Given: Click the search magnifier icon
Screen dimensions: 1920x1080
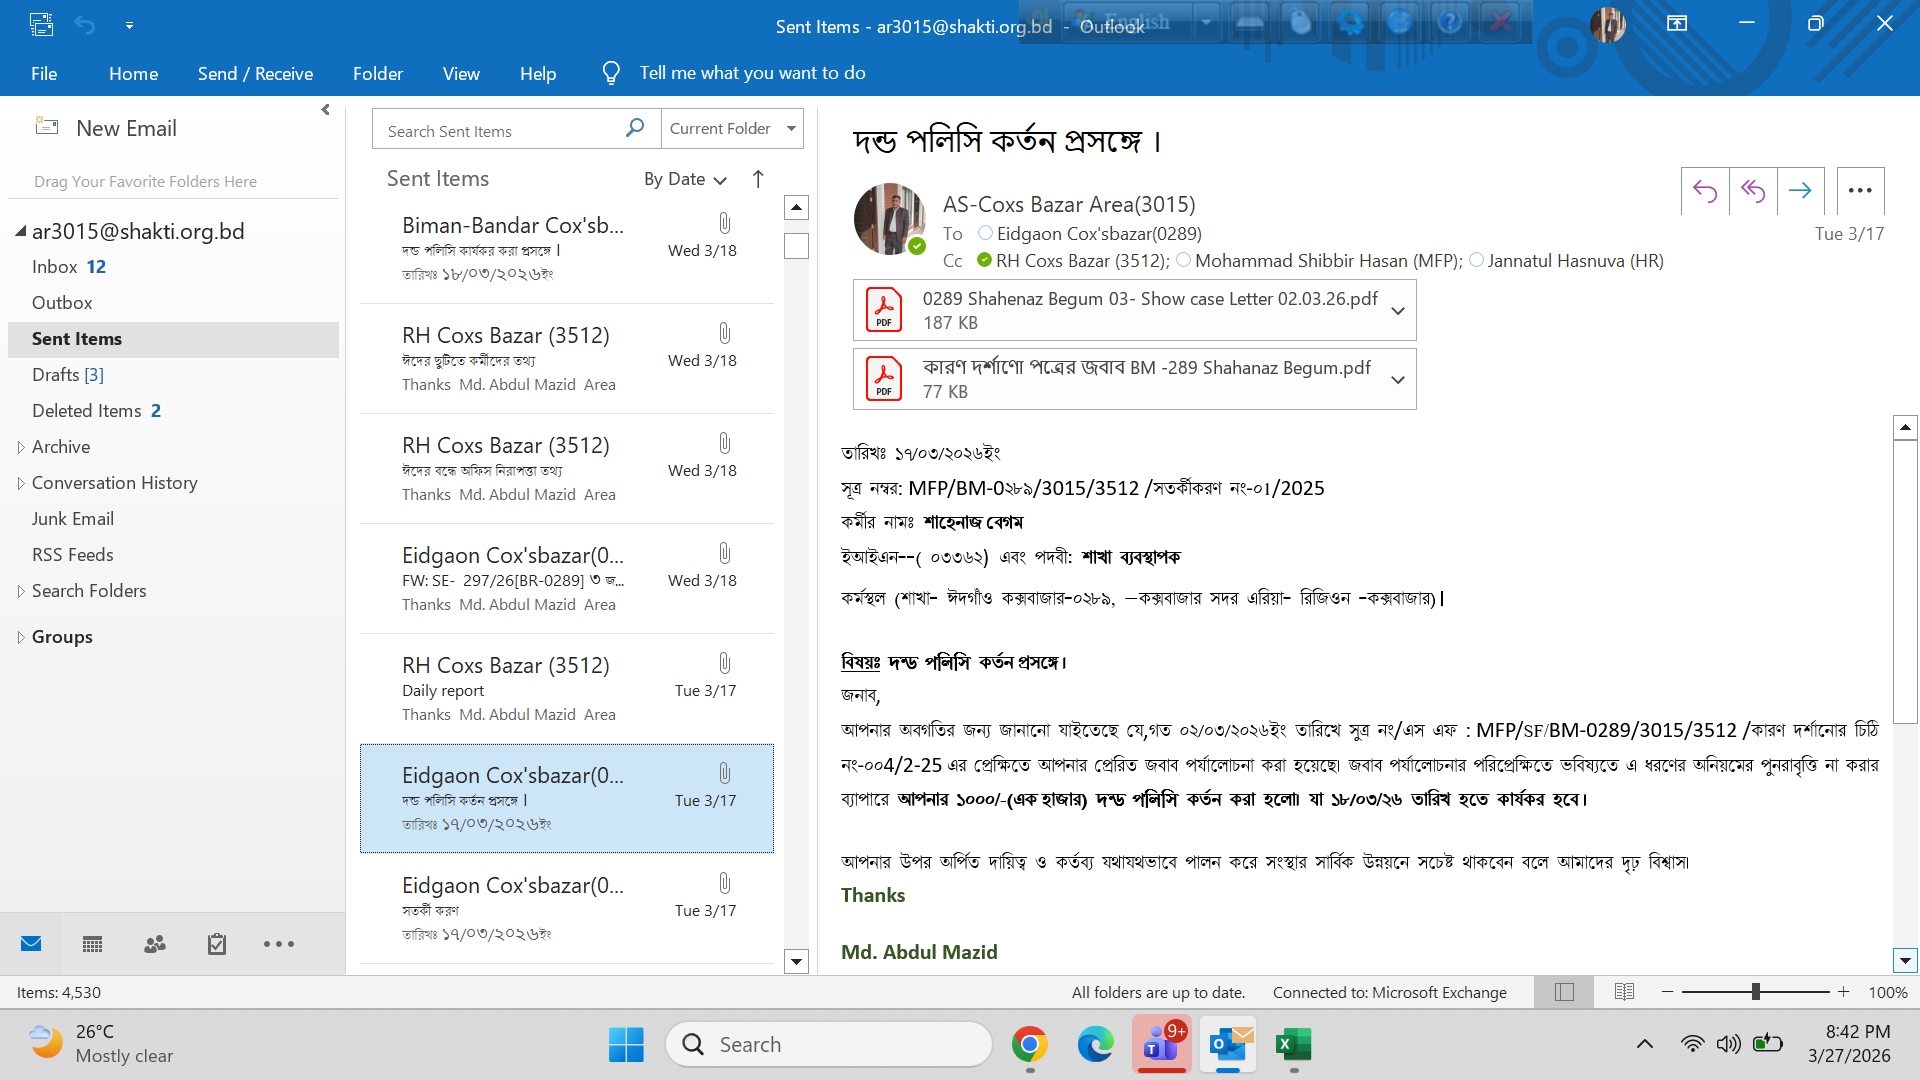Looking at the screenshot, I should 635,128.
